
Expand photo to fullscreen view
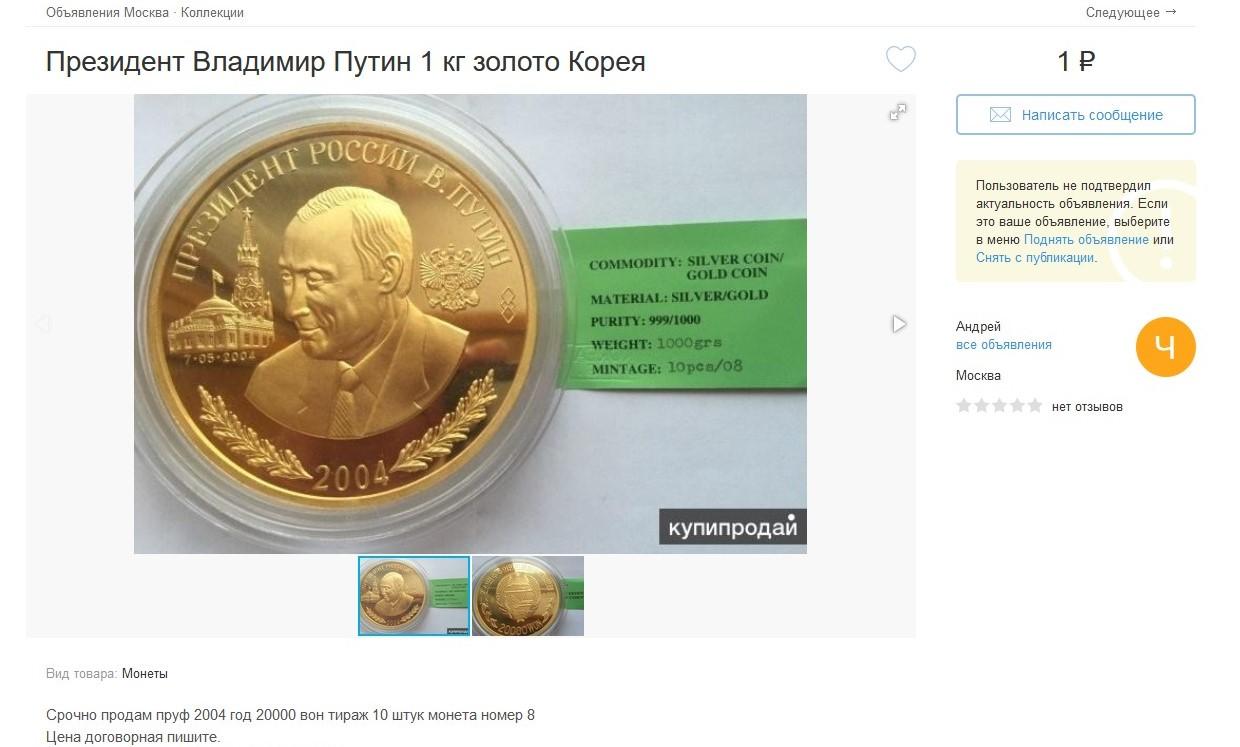click(898, 112)
